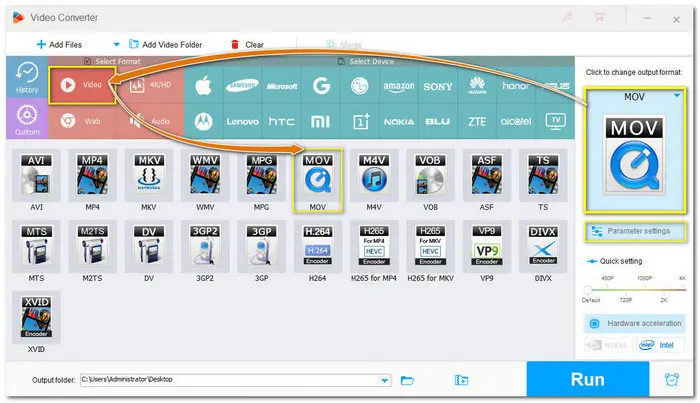The height and width of the screenshot is (403, 700).
Task: Open Amazon device presets
Action: [x=399, y=85]
